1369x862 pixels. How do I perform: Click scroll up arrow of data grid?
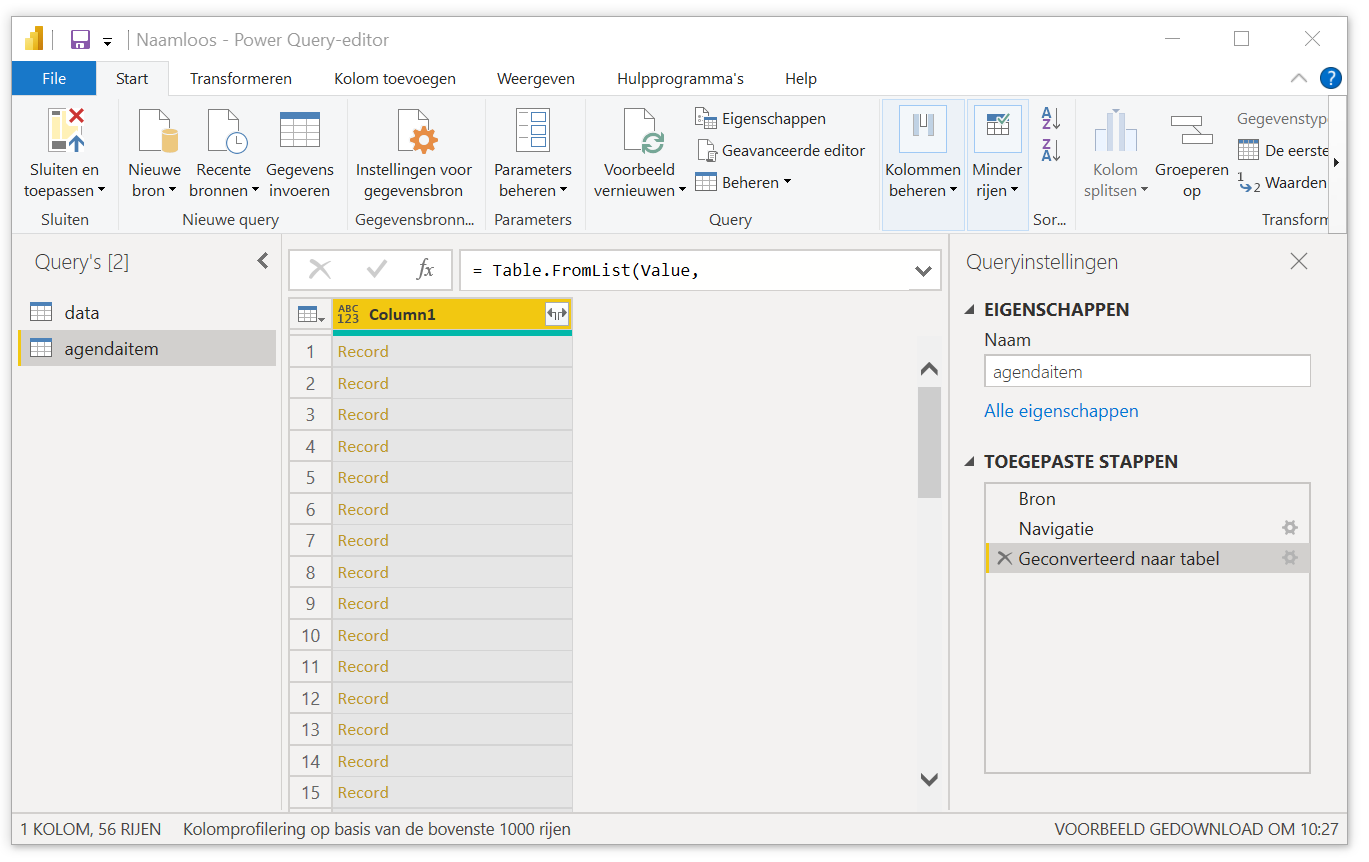click(x=929, y=369)
